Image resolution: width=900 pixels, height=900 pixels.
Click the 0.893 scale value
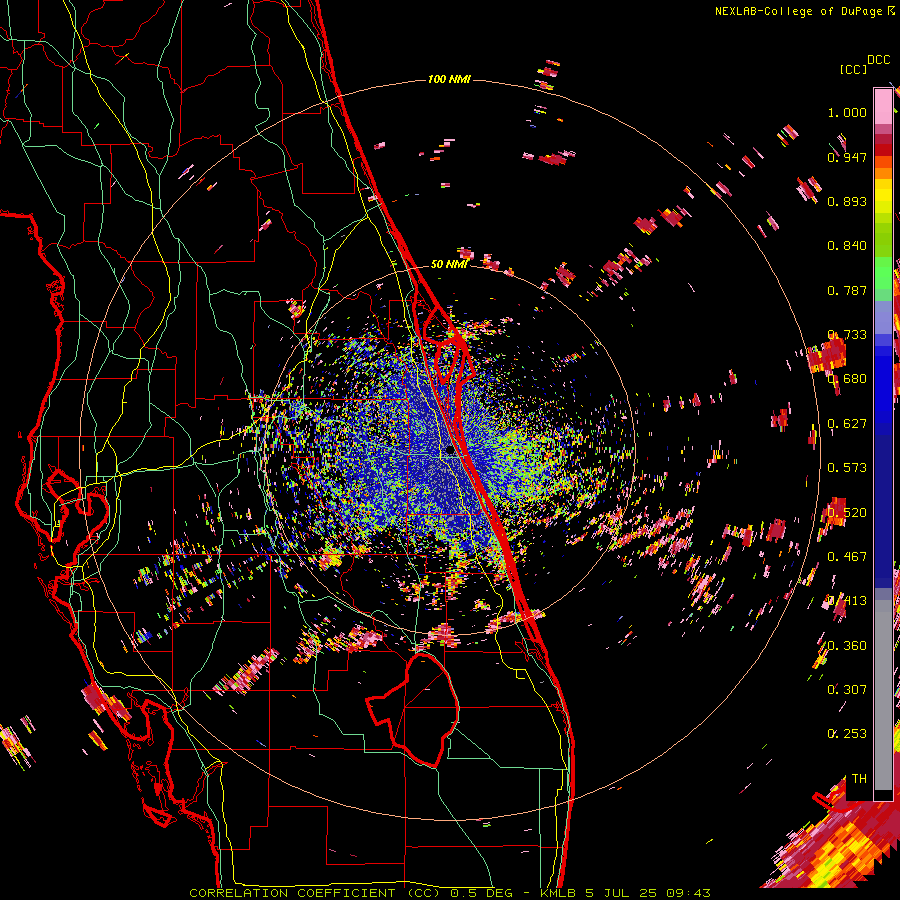tap(847, 201)
